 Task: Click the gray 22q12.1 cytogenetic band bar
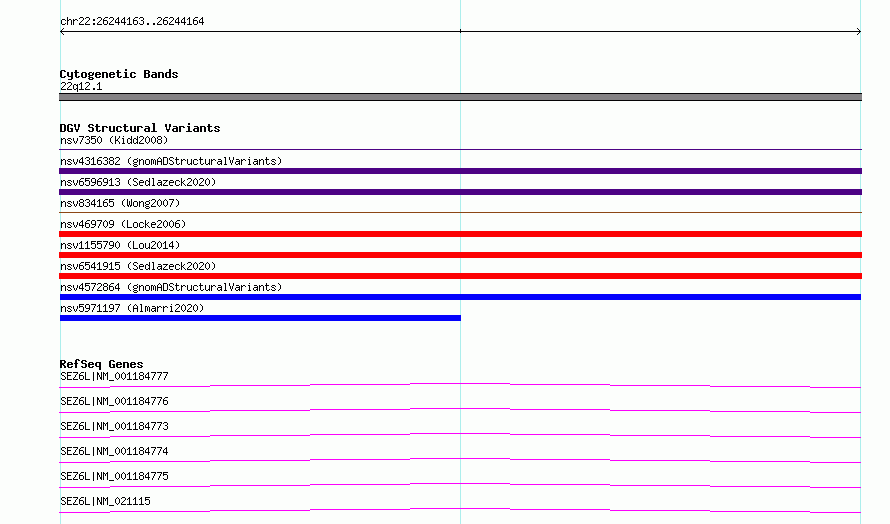(460, 97)
